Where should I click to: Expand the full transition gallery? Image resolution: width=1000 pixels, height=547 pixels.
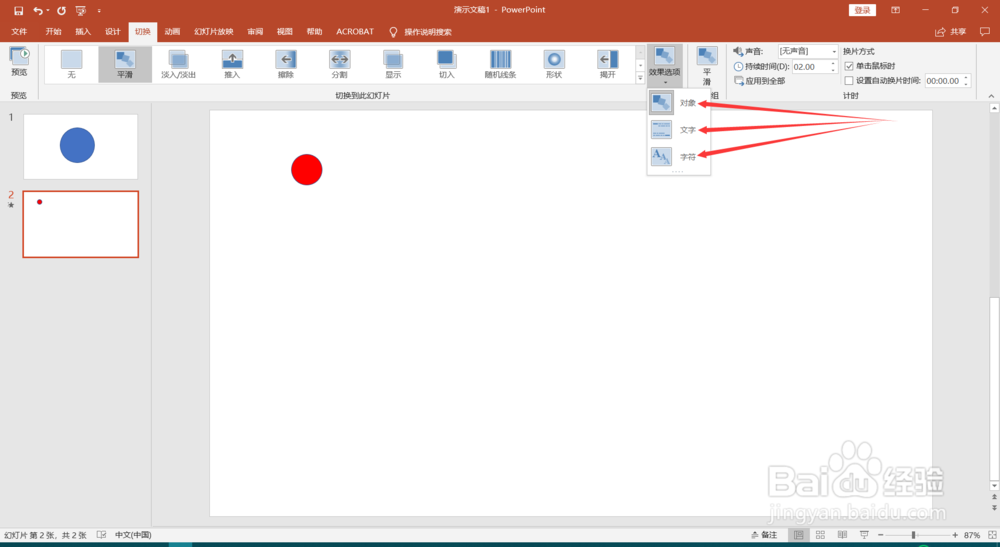(640, 78)
